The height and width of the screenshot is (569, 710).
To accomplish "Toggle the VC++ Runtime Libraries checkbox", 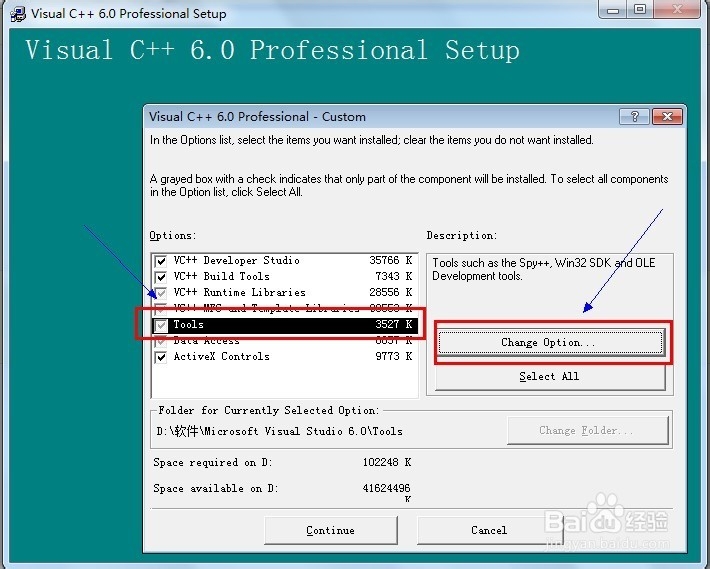I will coord(161,293).
